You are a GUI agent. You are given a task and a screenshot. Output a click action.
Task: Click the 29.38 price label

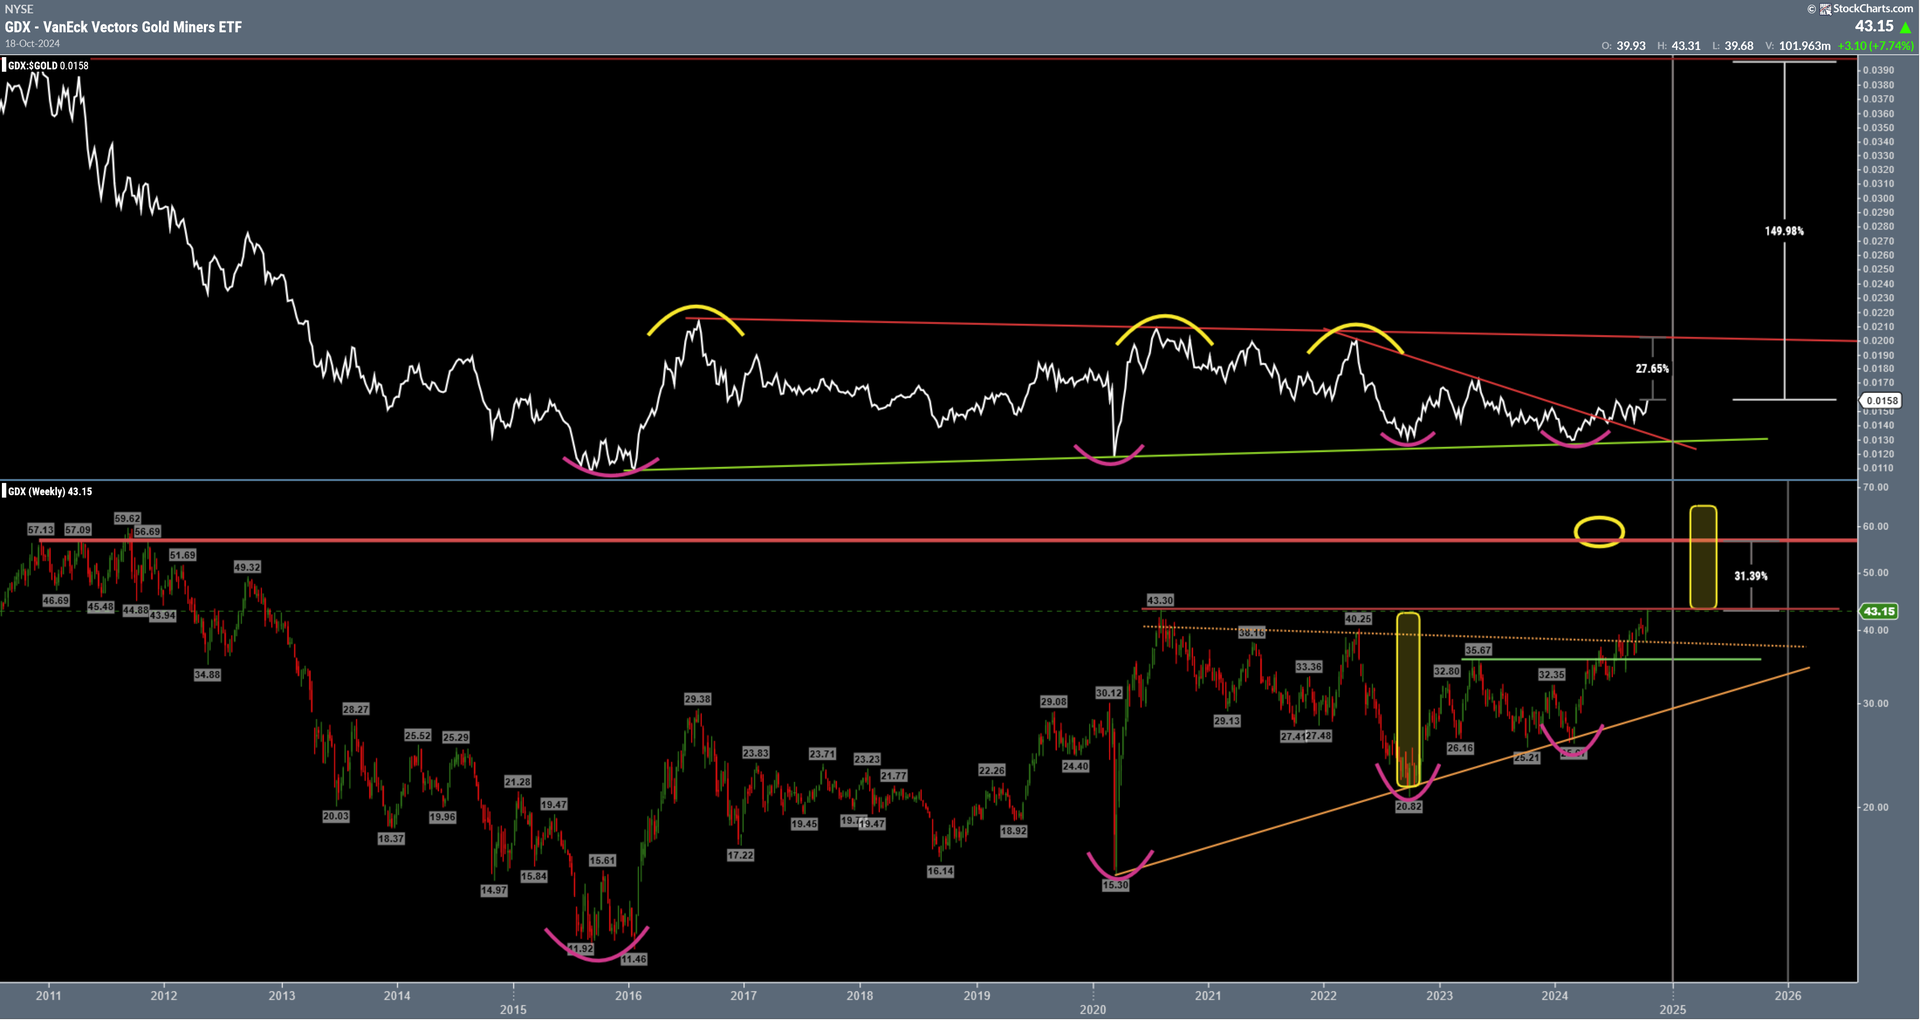point(698,699)
